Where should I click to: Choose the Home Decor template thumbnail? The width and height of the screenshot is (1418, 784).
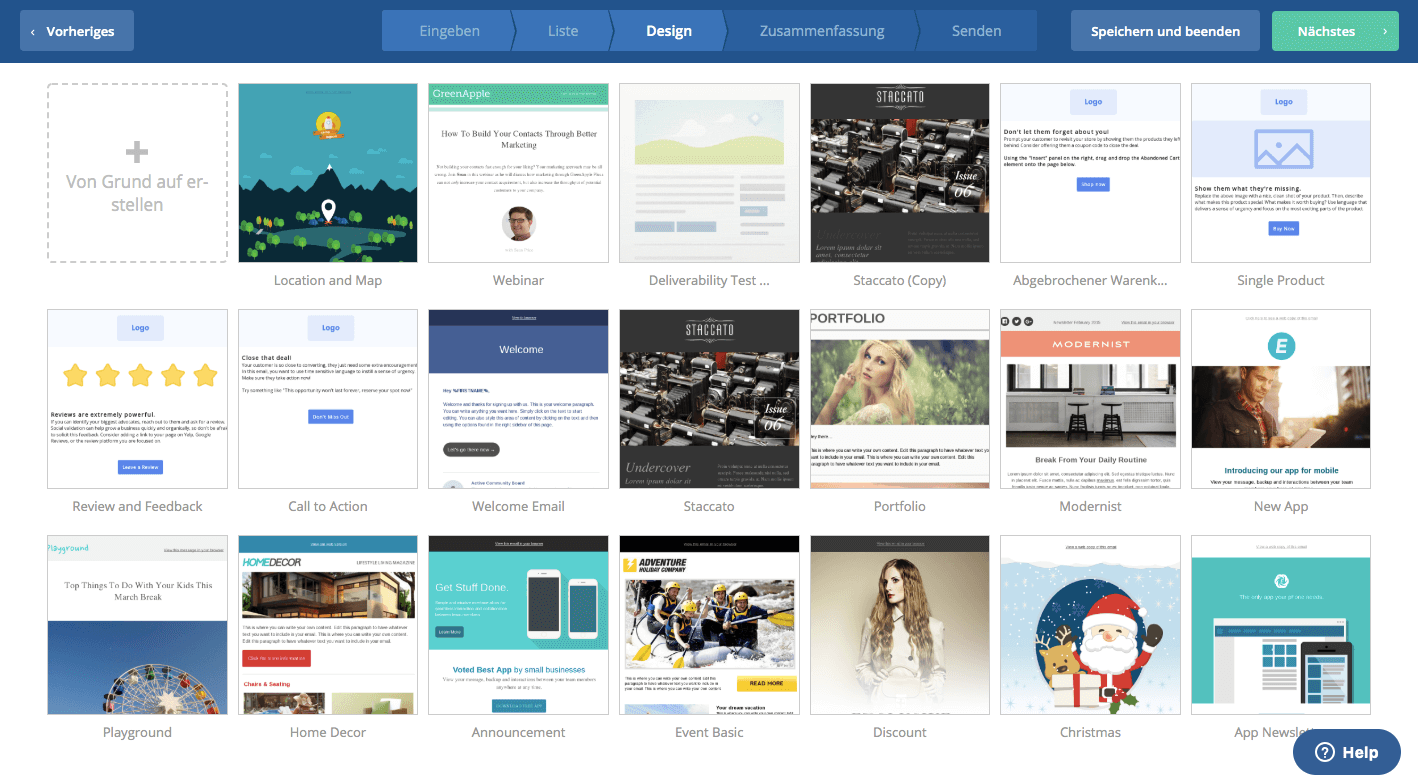pyautogui.click(x=328, y=625)
